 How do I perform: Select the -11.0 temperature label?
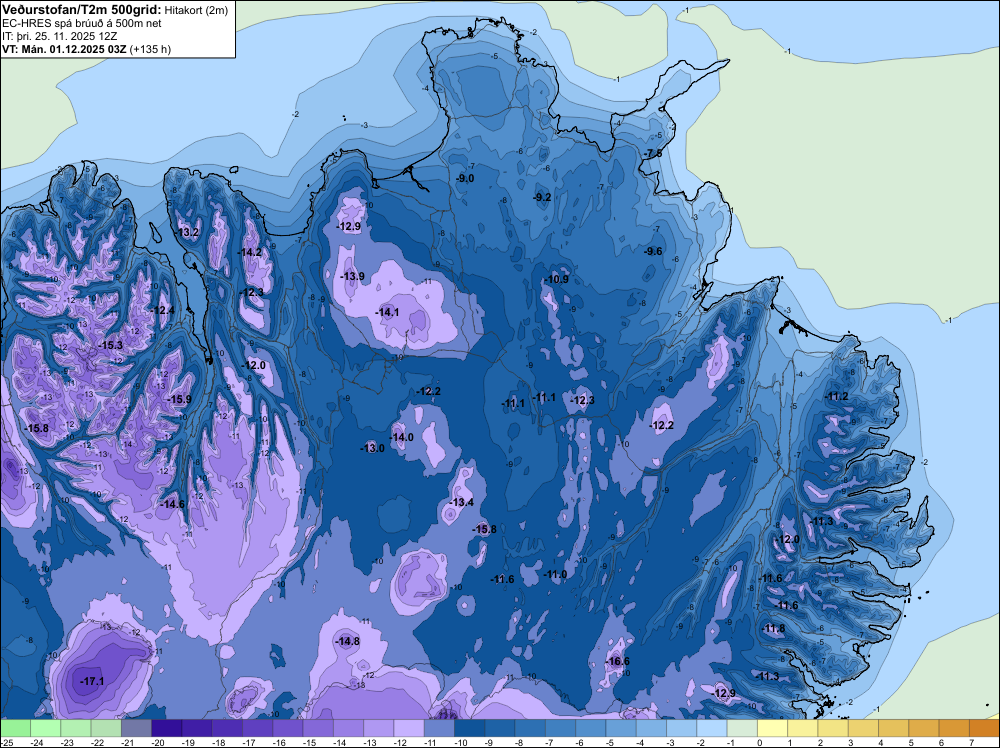[x=555, y=574]
